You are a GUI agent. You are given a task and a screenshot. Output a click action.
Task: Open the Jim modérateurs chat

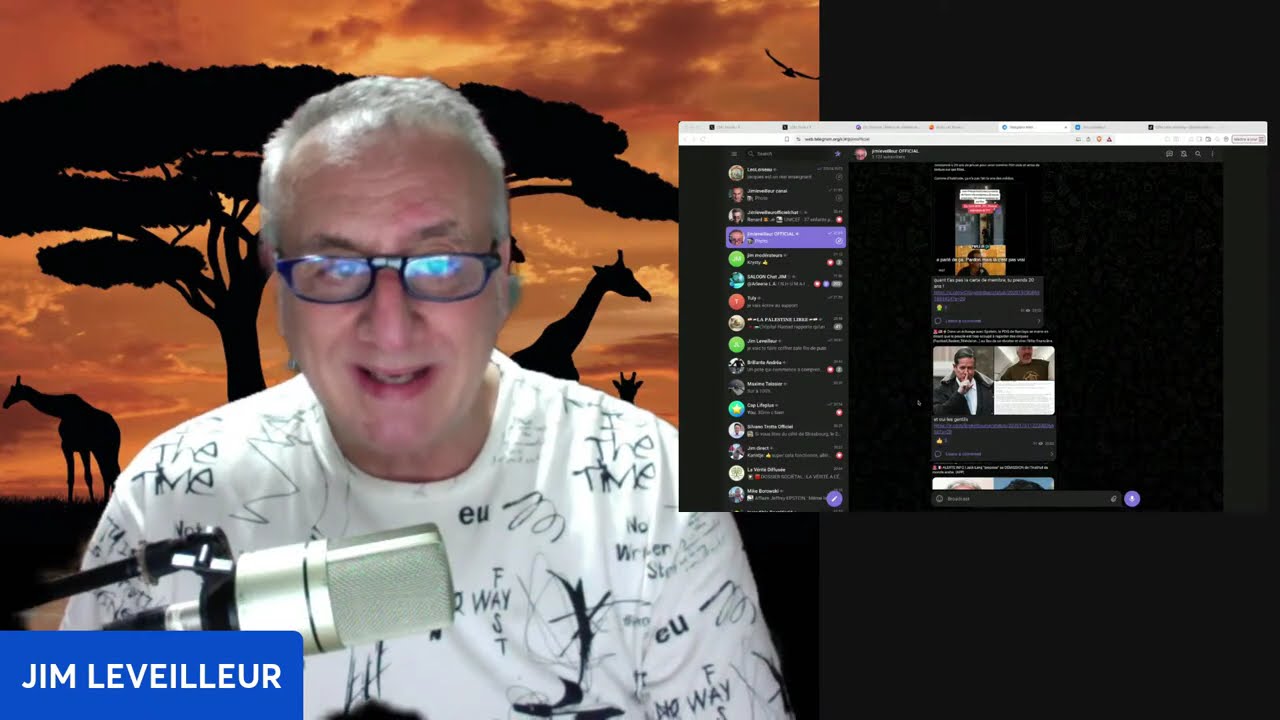point(786,258)
